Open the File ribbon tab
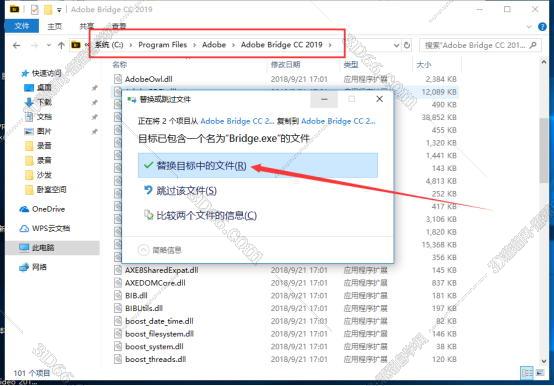The width and height of the screenshot is (554, 386). 22,26
